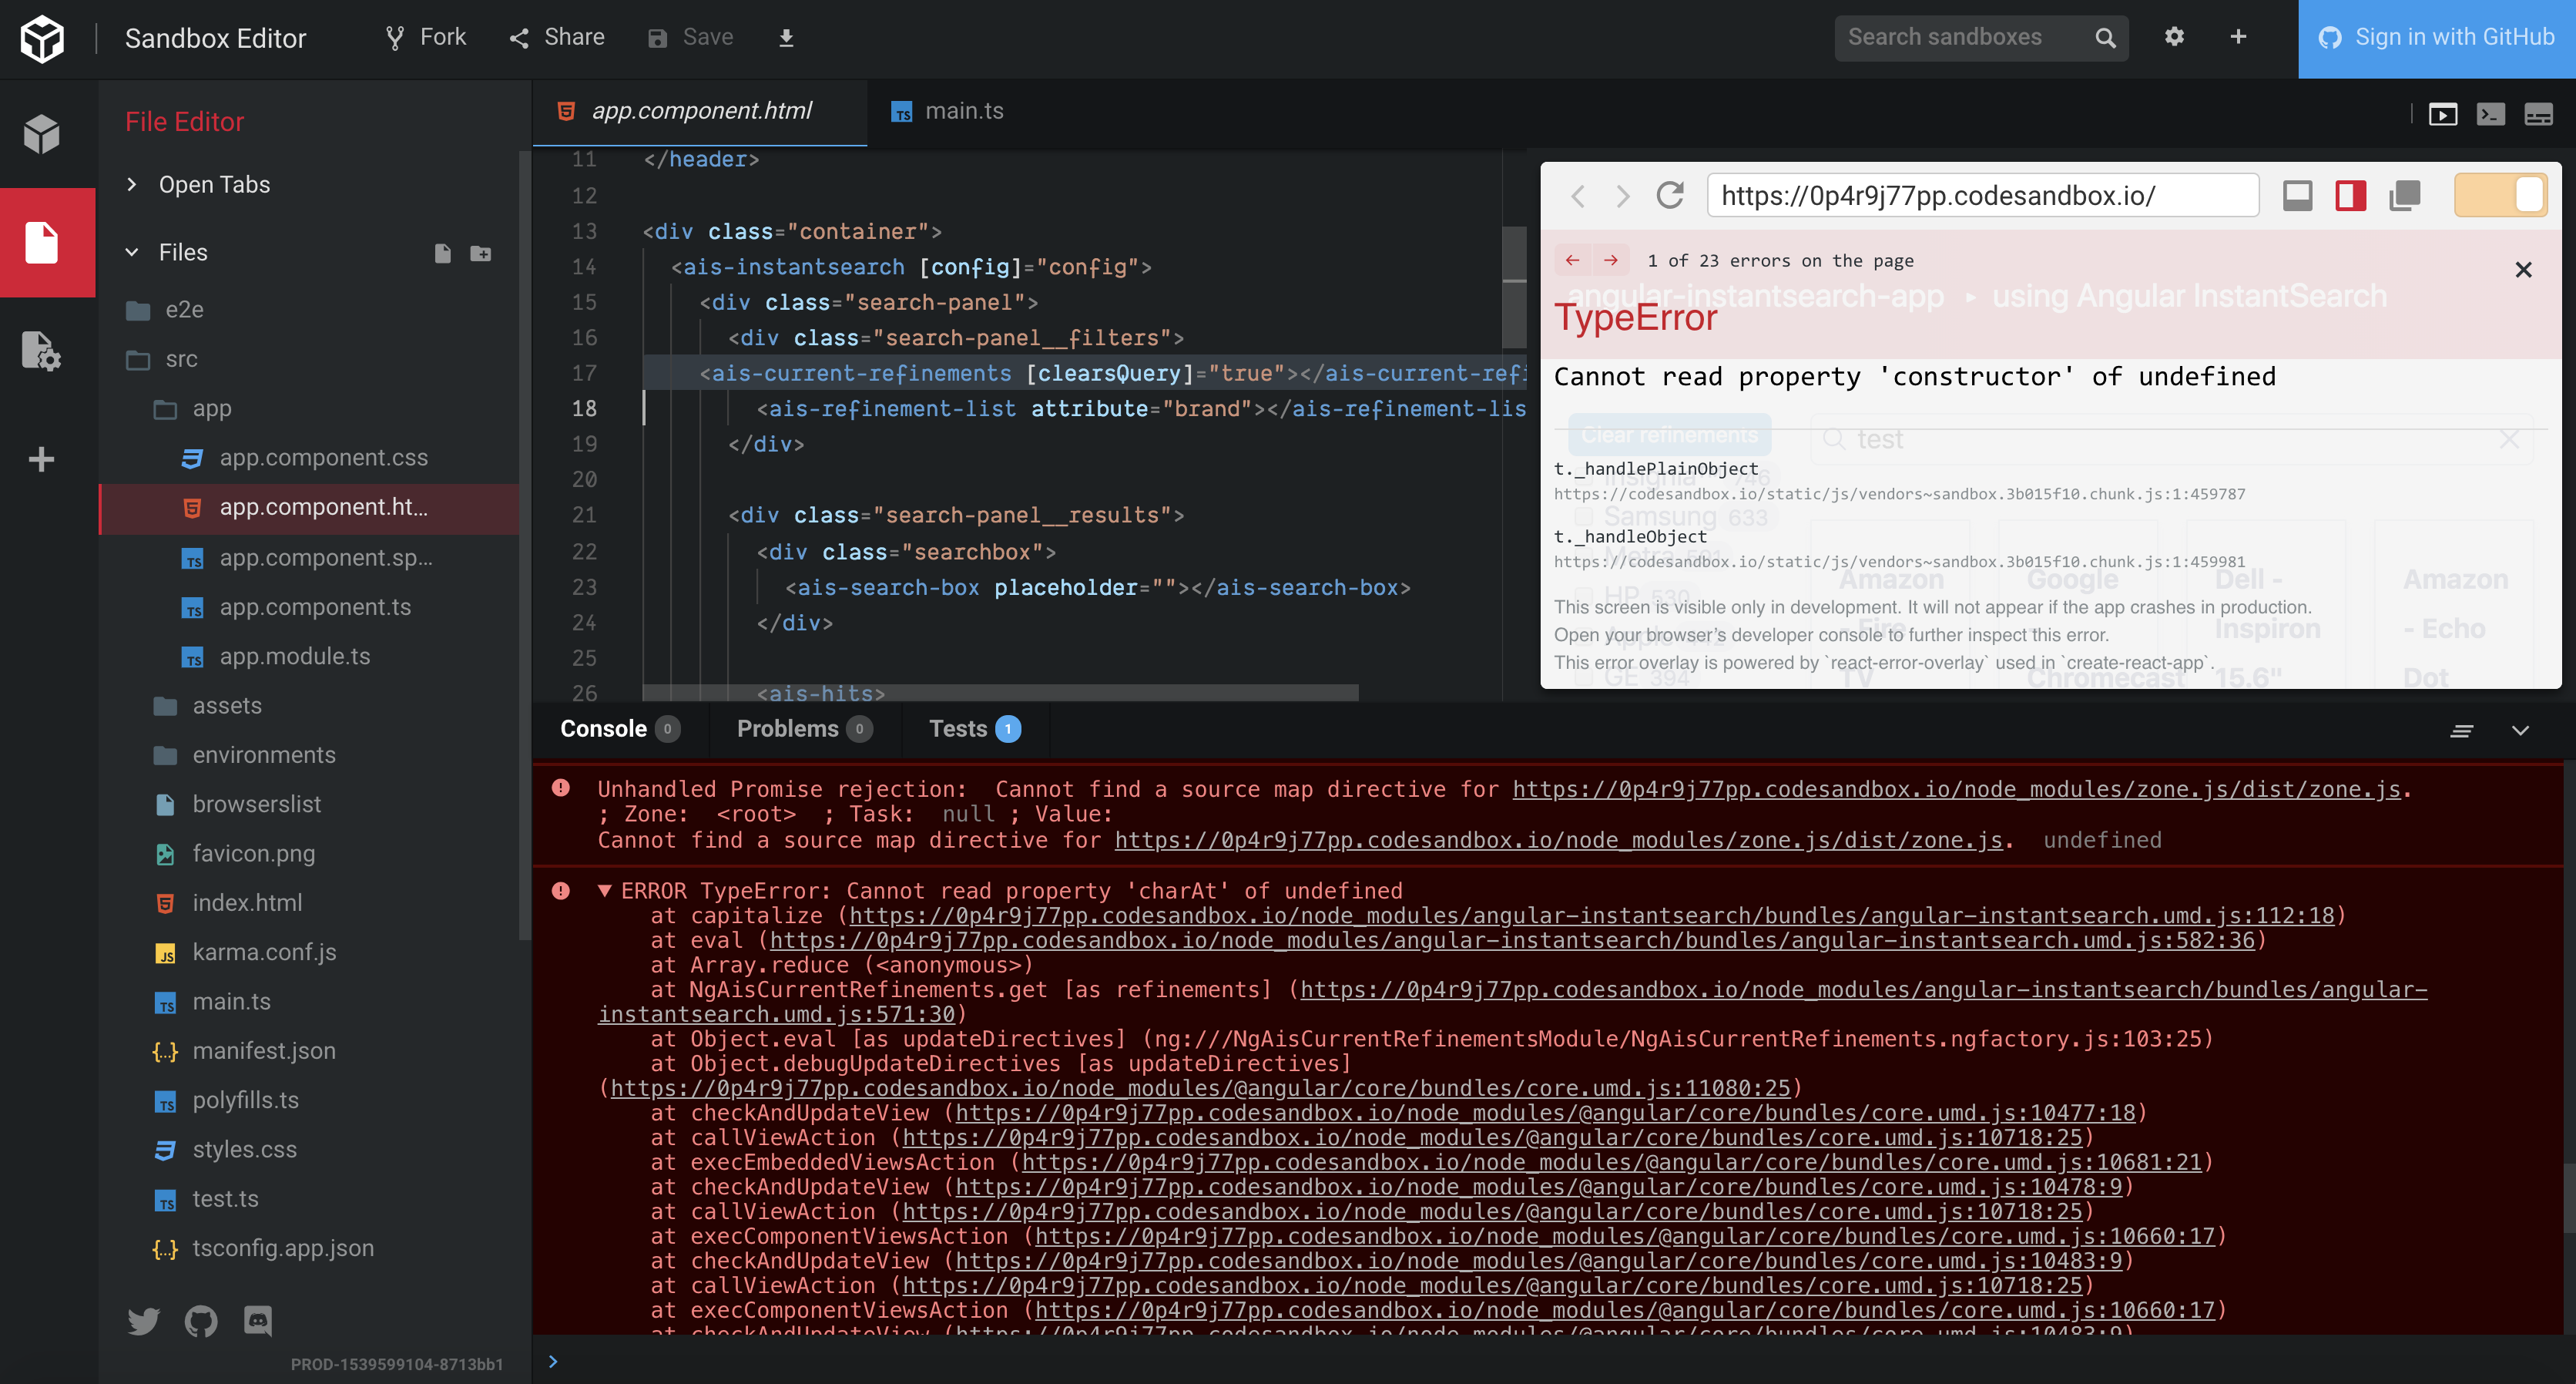
Task: Refresh the sandbox preview browser
Action: (1668, 196)
